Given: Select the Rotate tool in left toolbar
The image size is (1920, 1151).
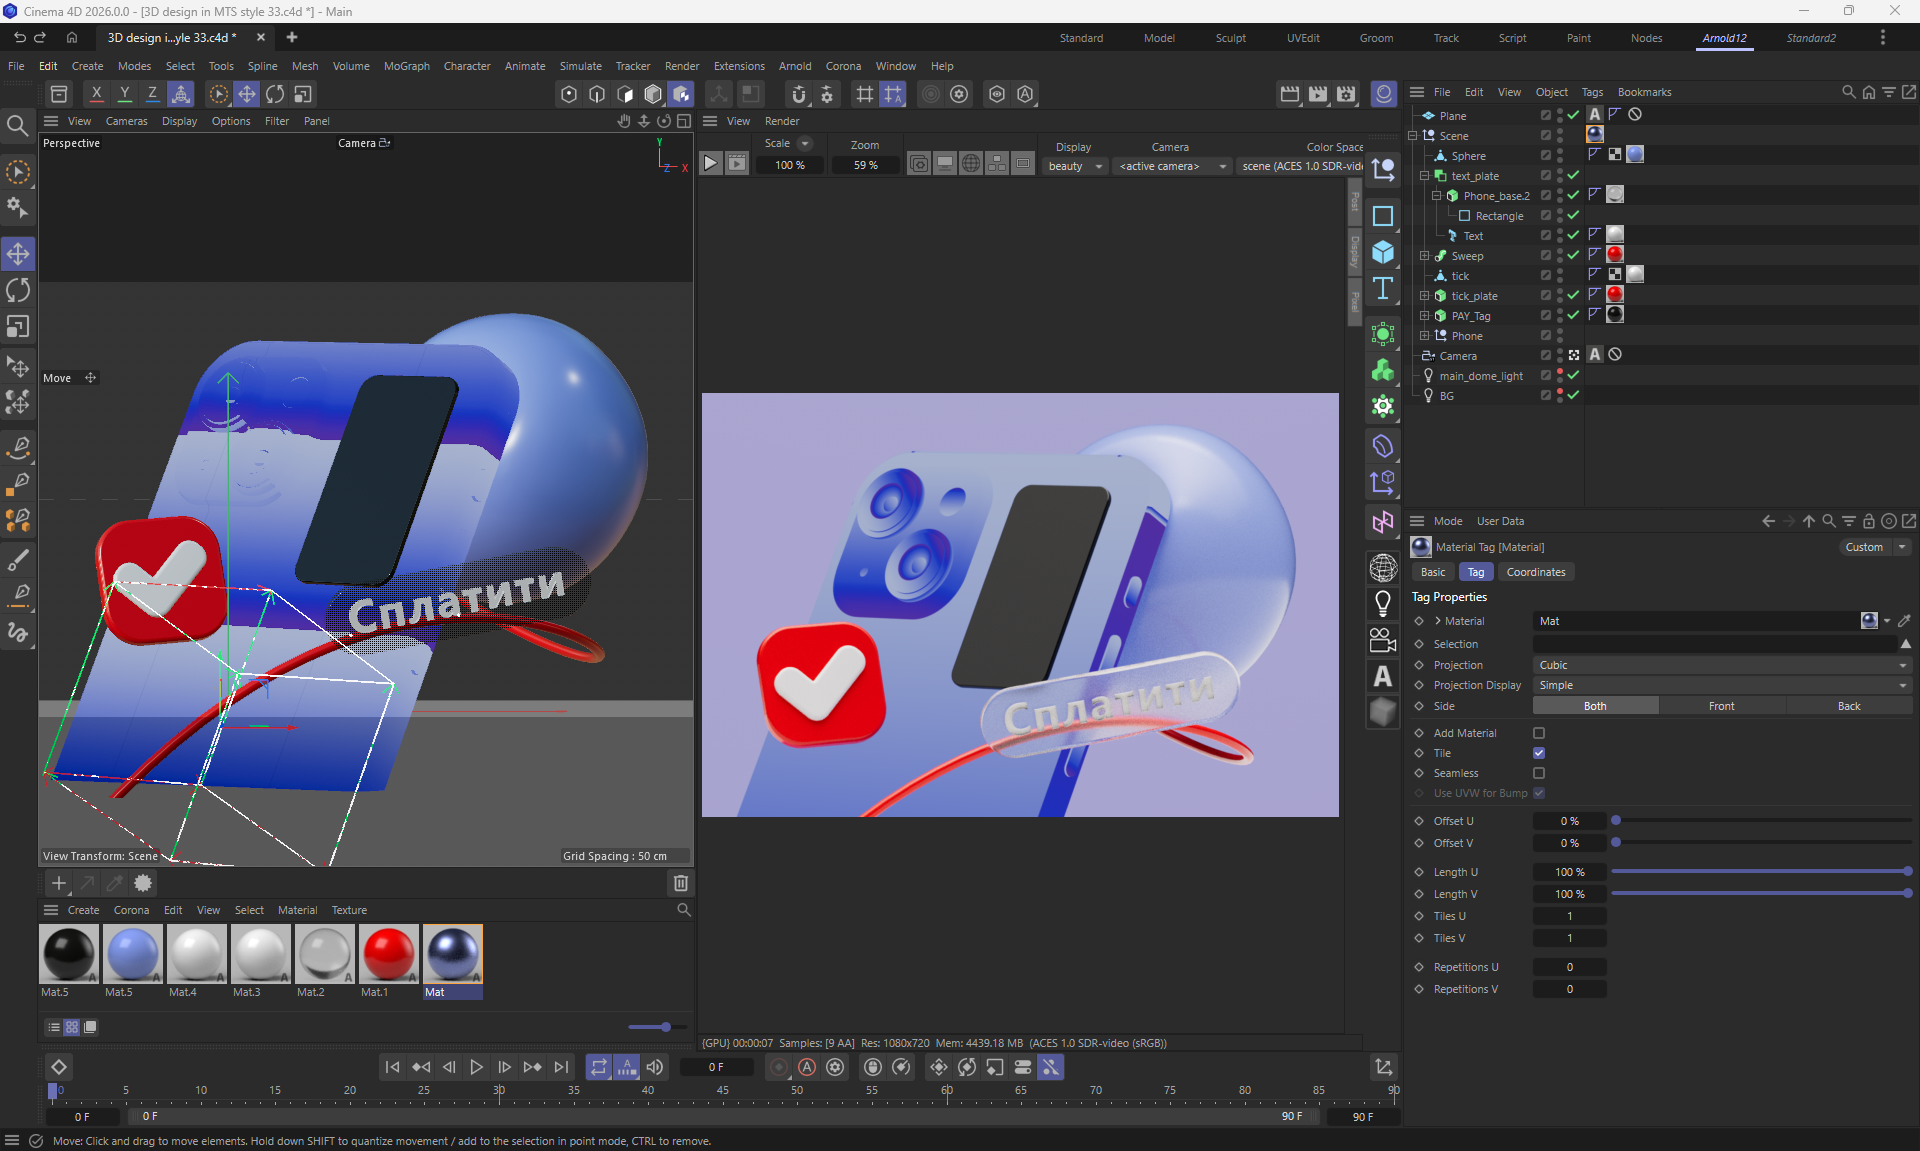Looking at the screenshot, I should tap(18, 291).
